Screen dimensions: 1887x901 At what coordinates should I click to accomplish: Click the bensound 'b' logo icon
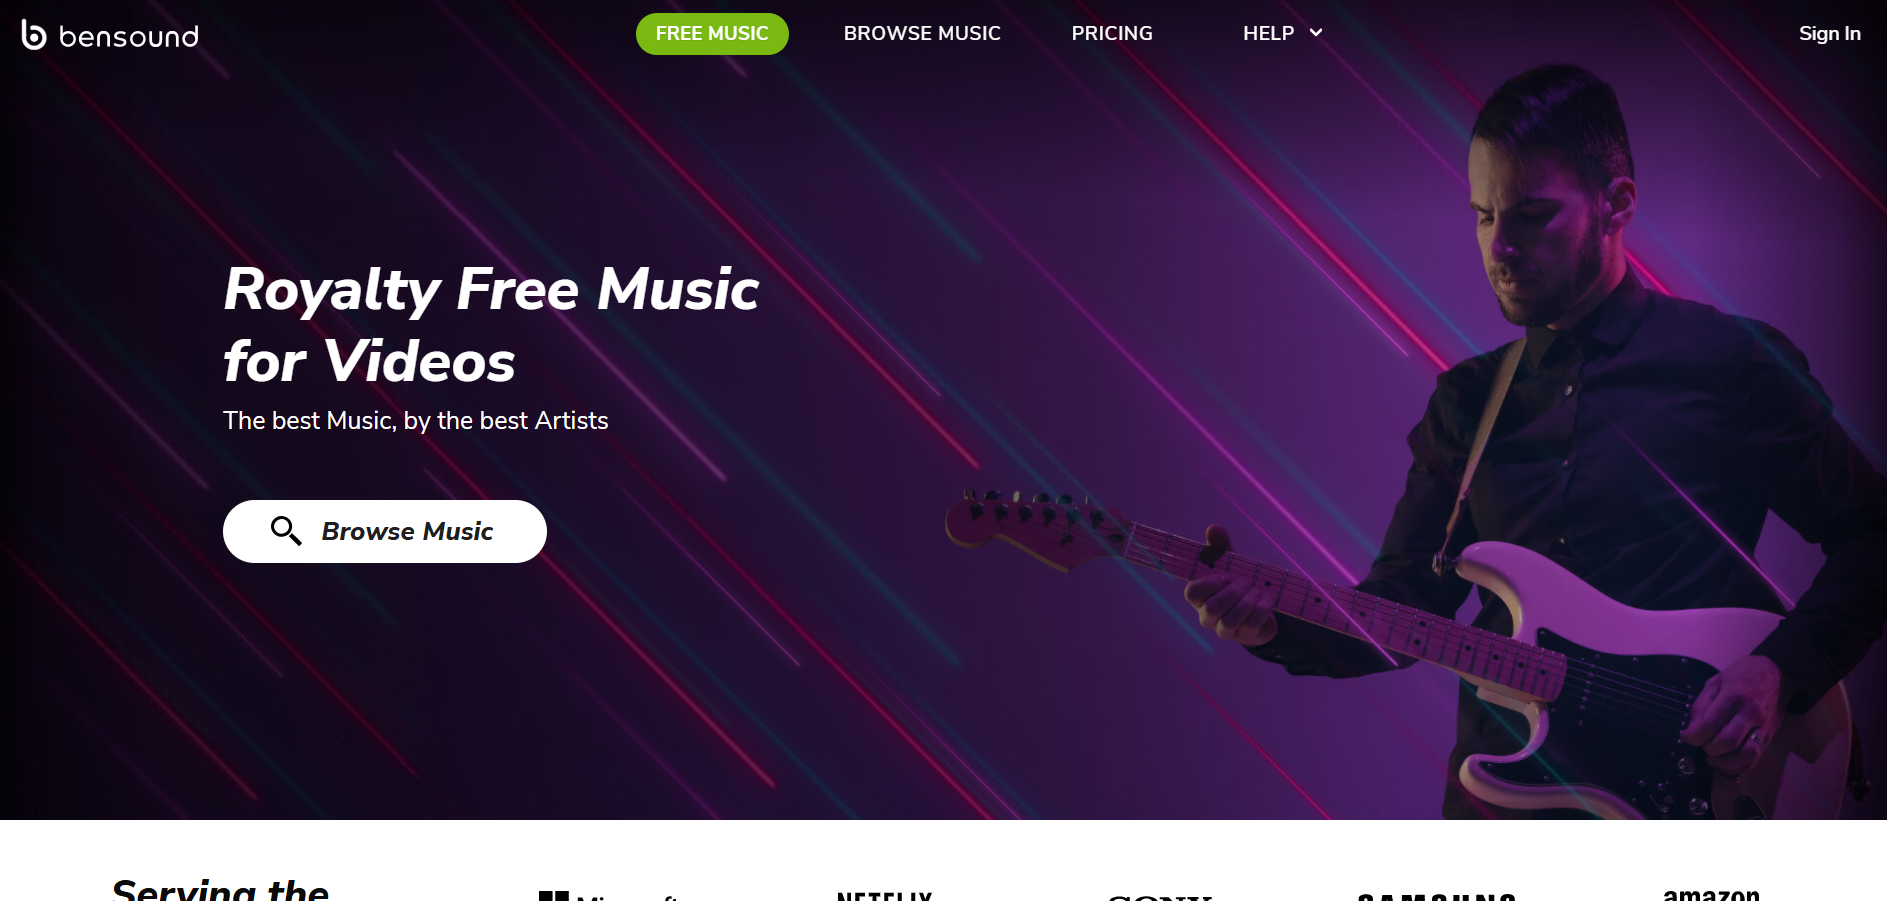(34, 35)
